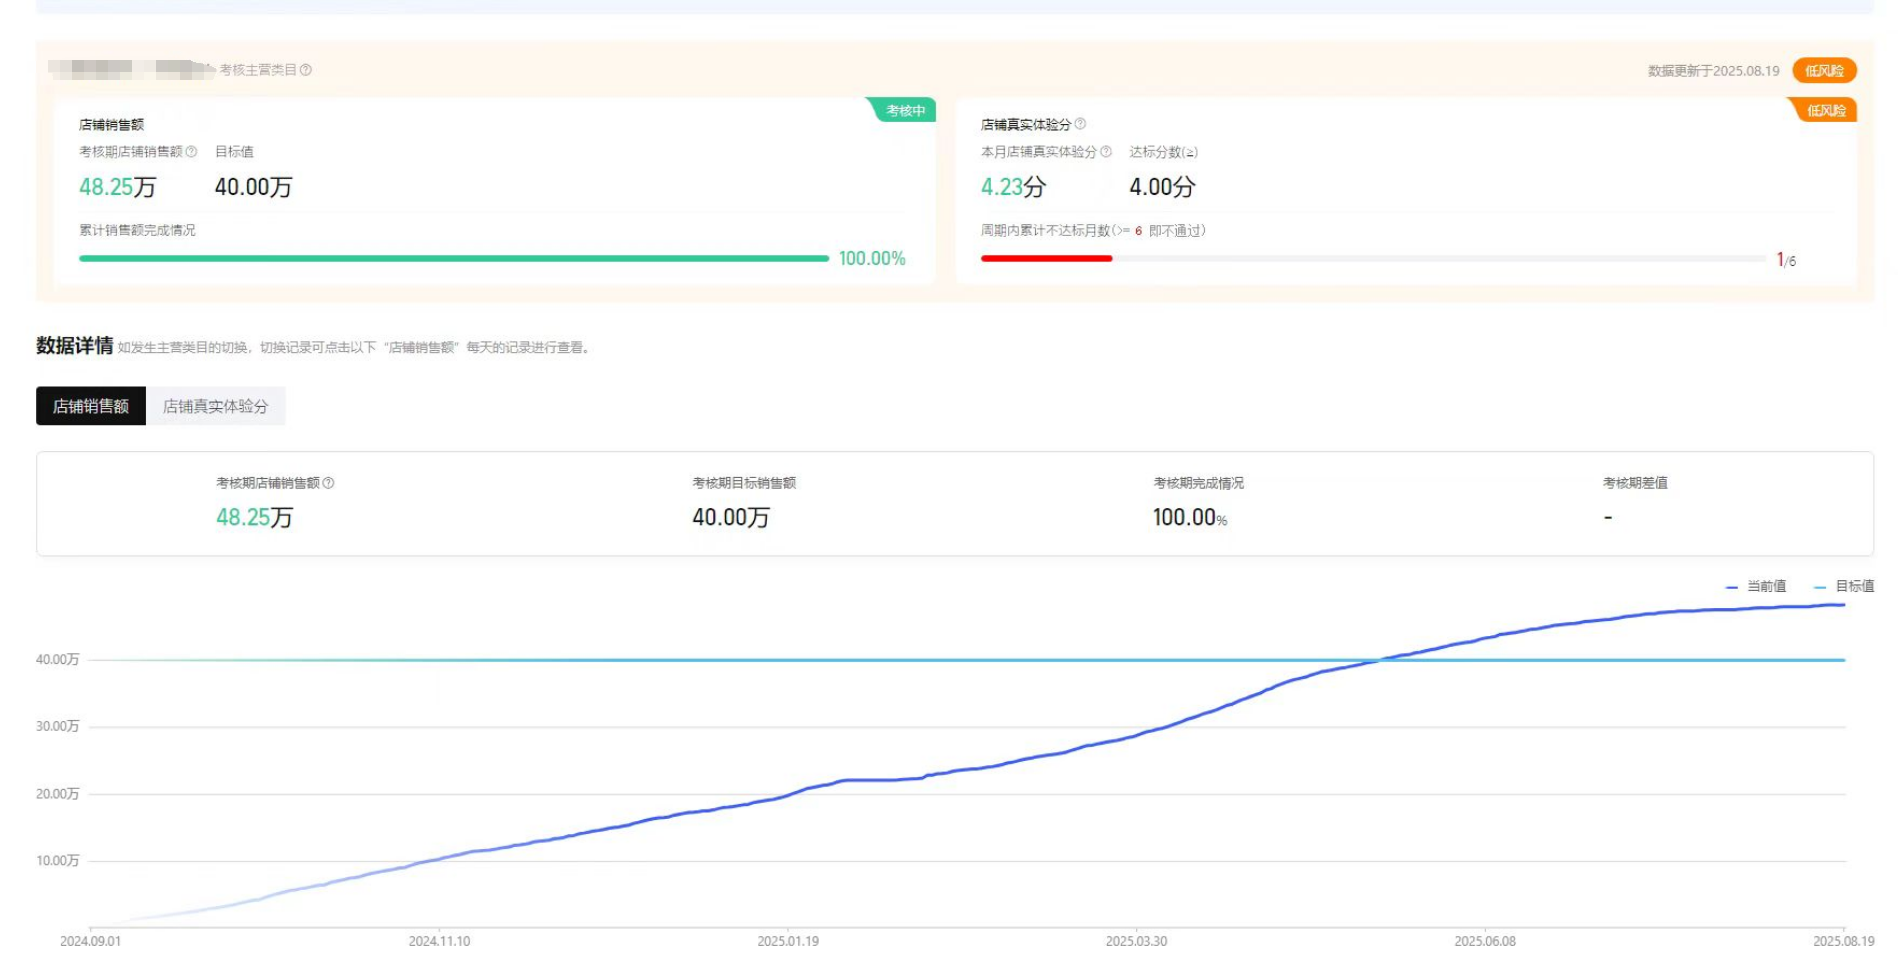Click 低风险 corner tag on experience score card
Screen dimensions: 1898x966
tap(1825, 111)
